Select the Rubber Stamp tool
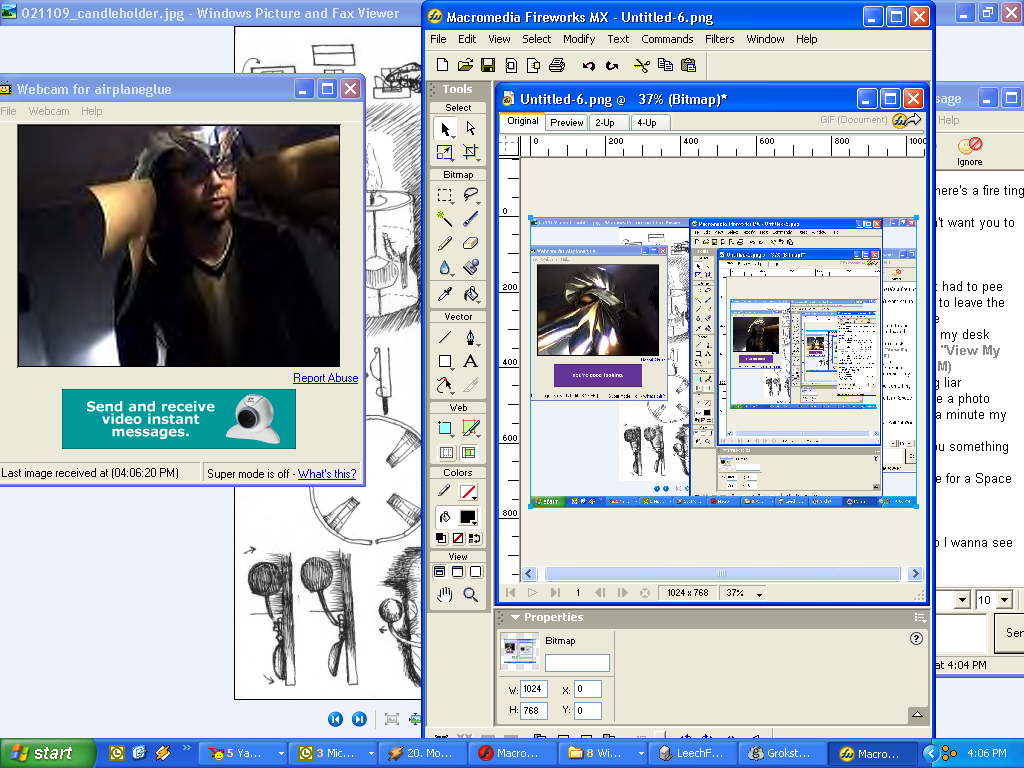This screenshot has width=1024, height=768. (470, 268)
